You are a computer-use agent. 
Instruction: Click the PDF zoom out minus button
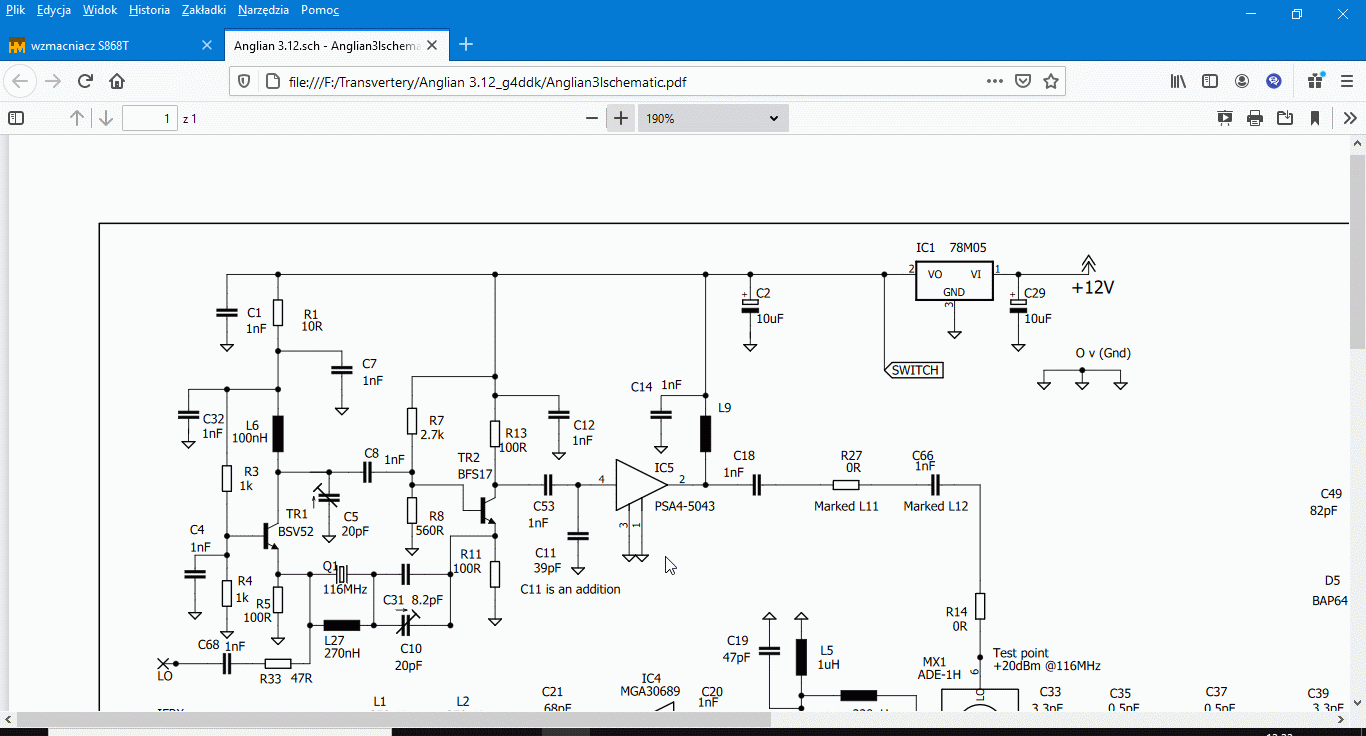click(592, 118)
